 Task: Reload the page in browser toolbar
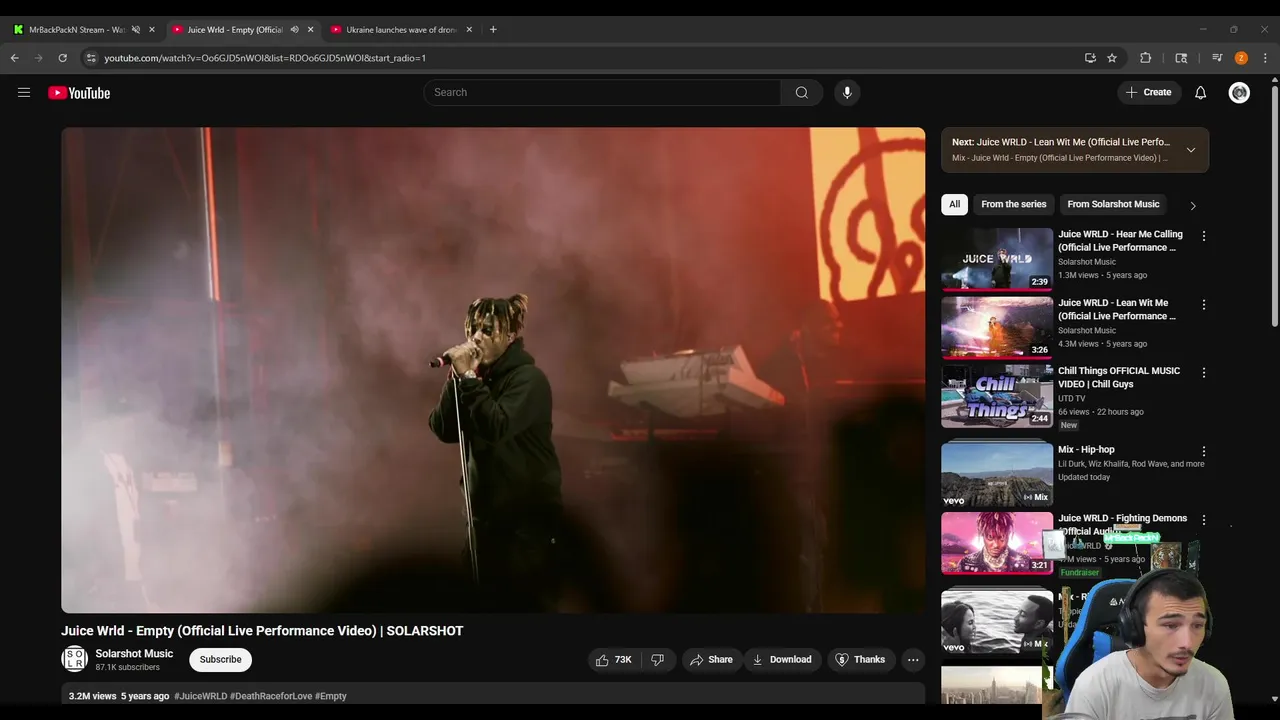click(x=62, y=58)
